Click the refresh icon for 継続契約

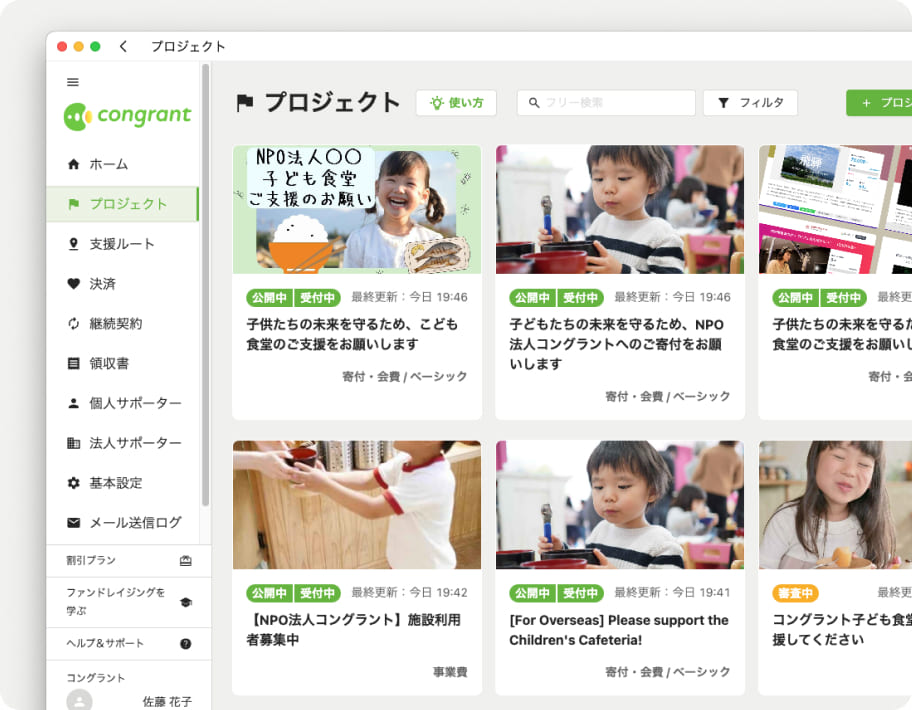(73, 323)
